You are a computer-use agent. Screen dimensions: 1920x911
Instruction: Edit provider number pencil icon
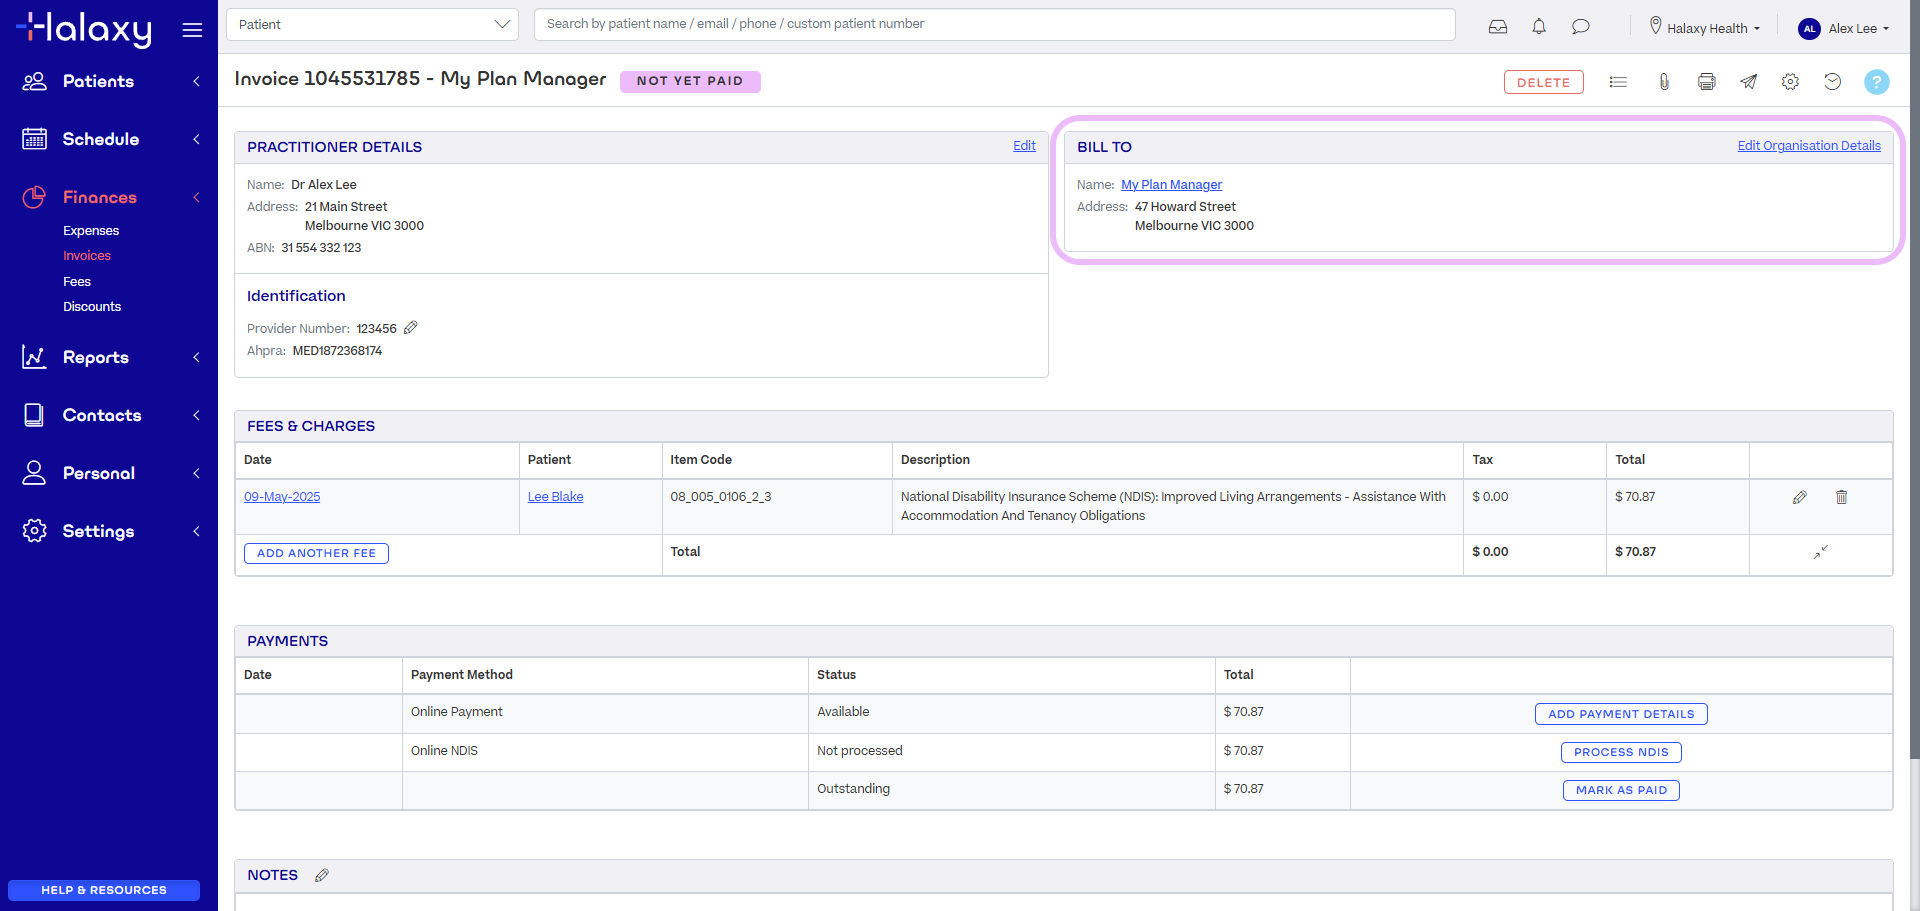[410, 328]
